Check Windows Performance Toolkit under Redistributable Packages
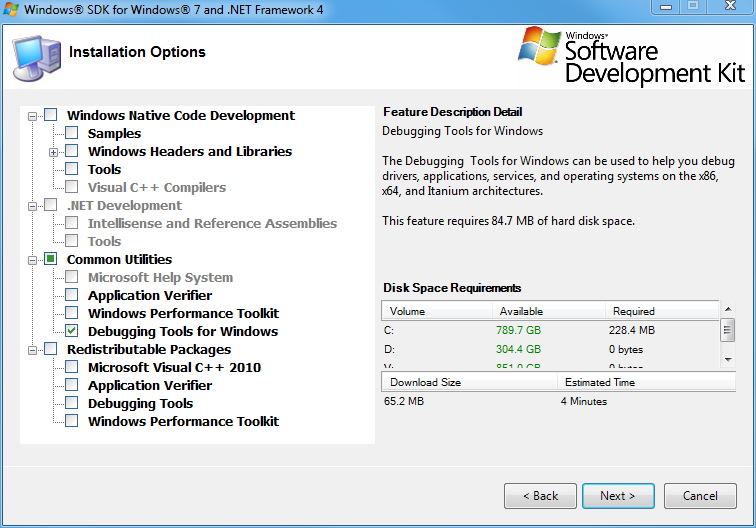 [x=71, y=421]
